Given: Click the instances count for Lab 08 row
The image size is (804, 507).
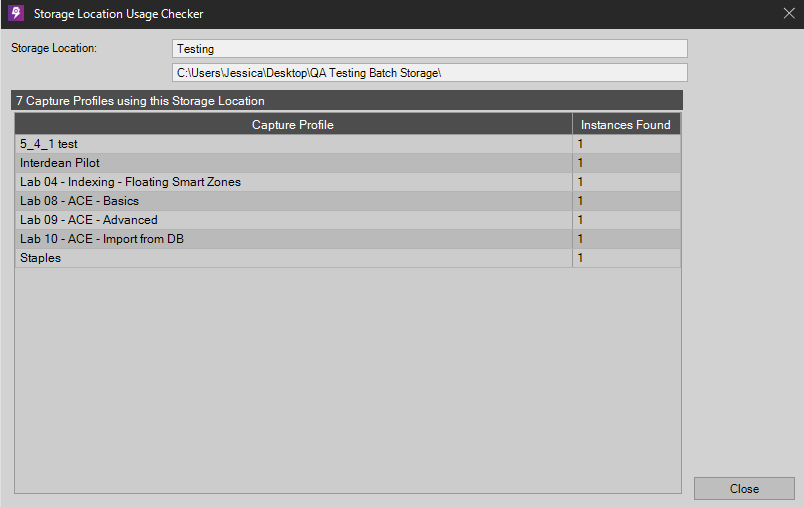Looking at the screenshot, I should 627,201.
